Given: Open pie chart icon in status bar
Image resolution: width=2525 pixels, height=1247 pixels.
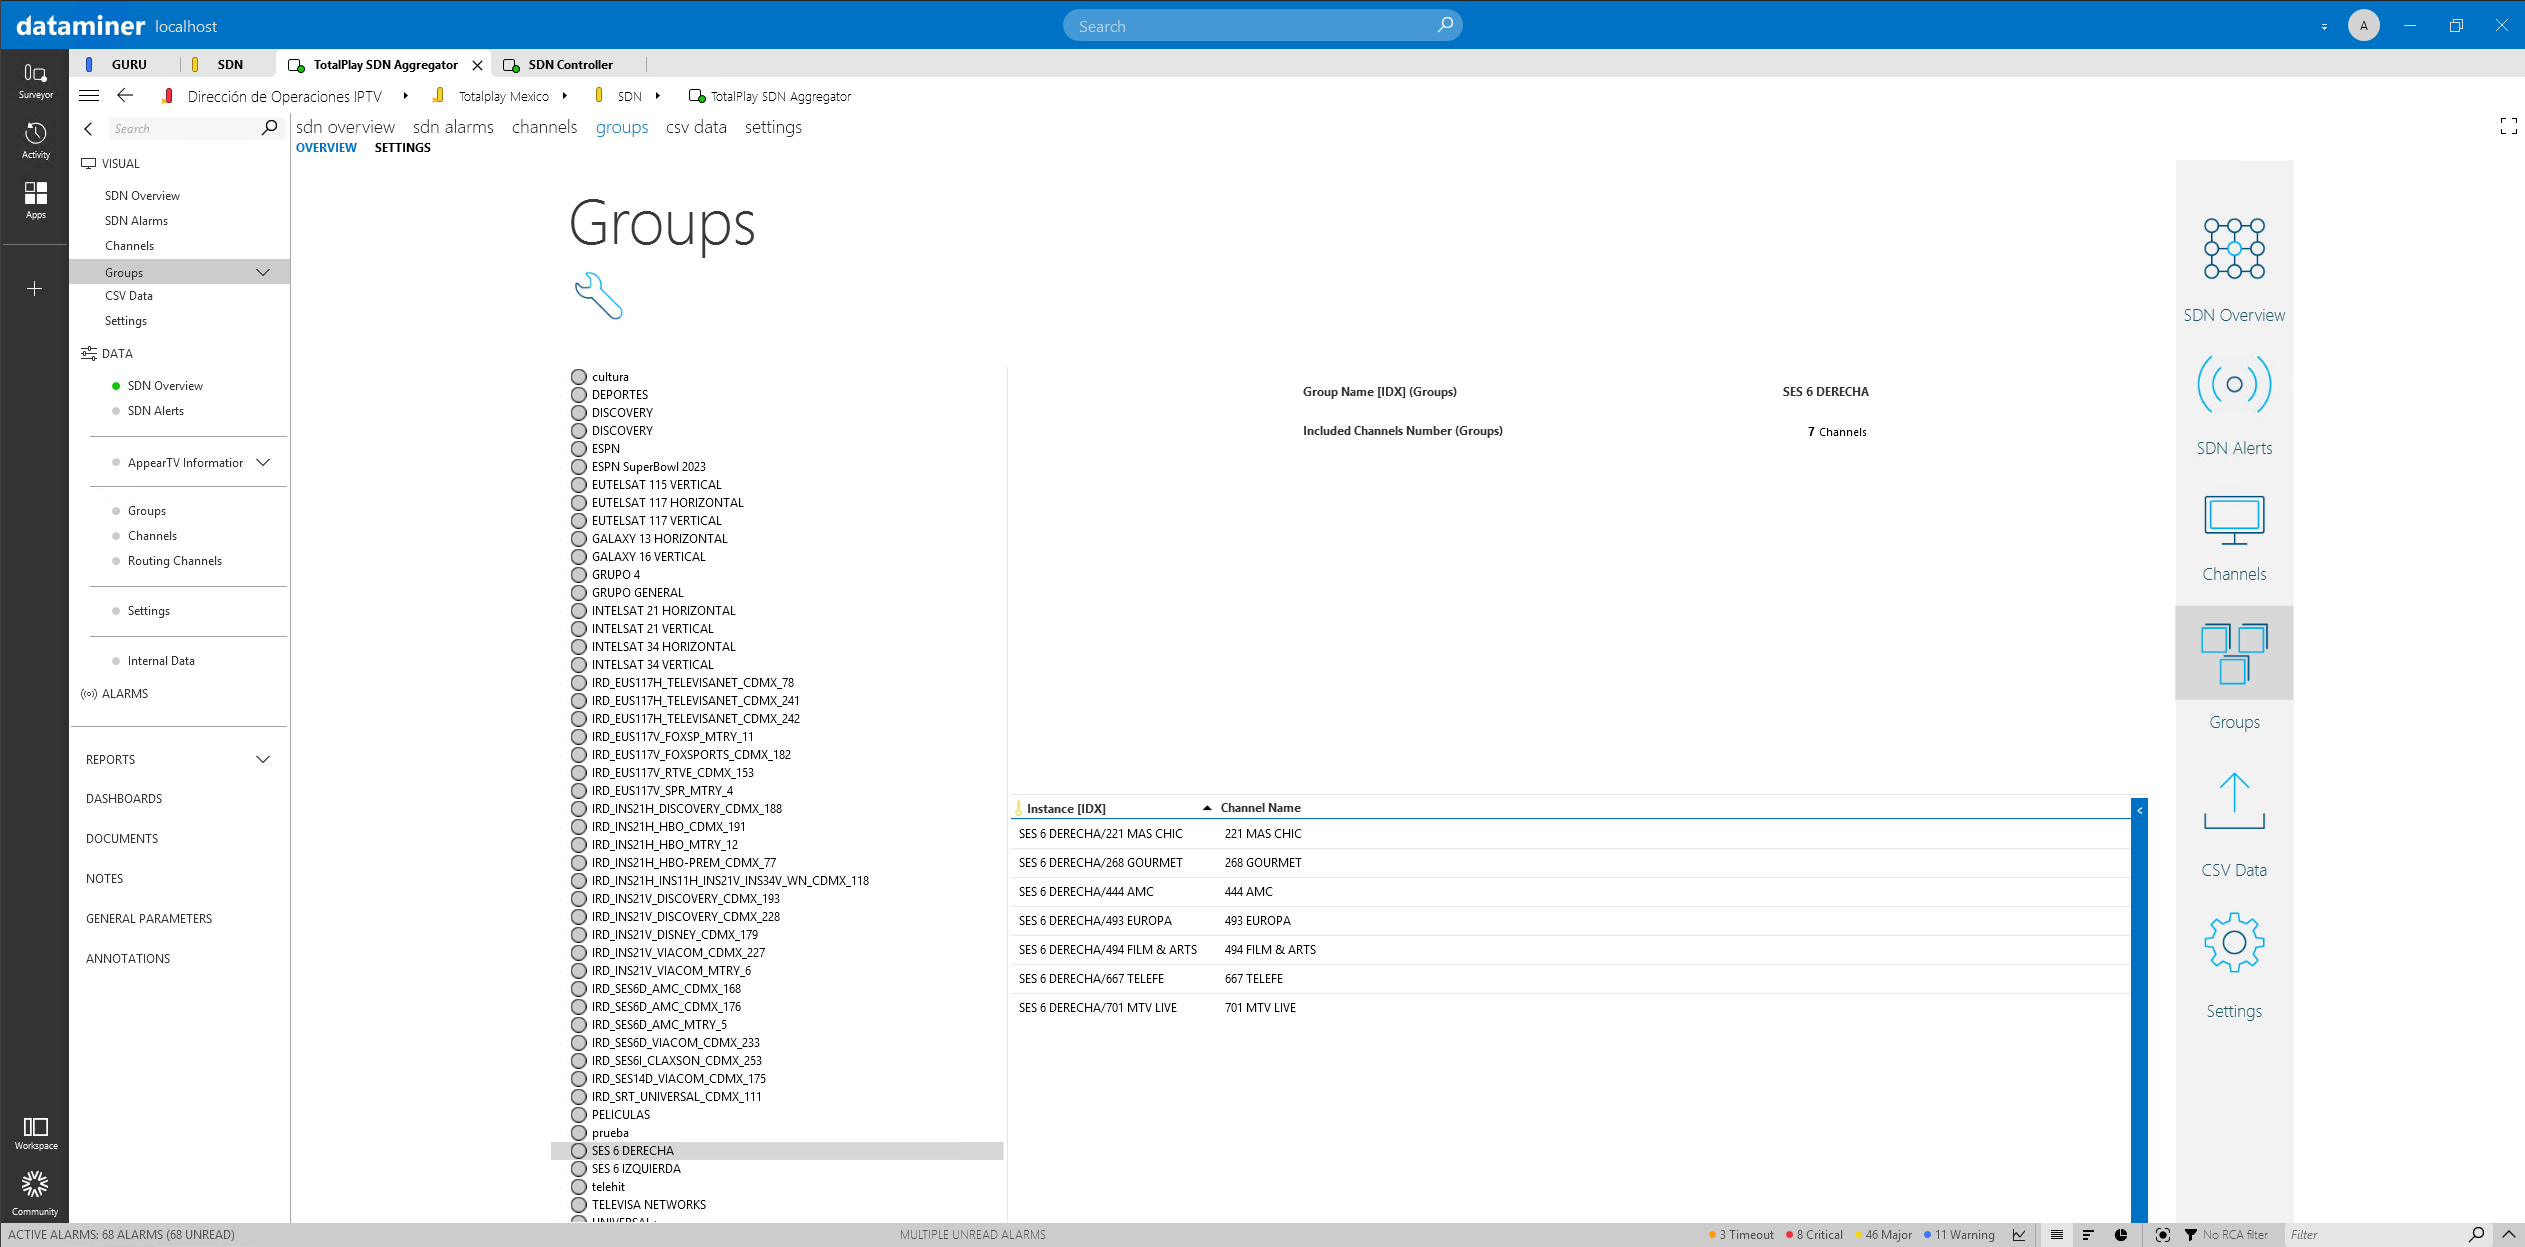Looking at the screenshot, I should (x=2121, y=1235).
